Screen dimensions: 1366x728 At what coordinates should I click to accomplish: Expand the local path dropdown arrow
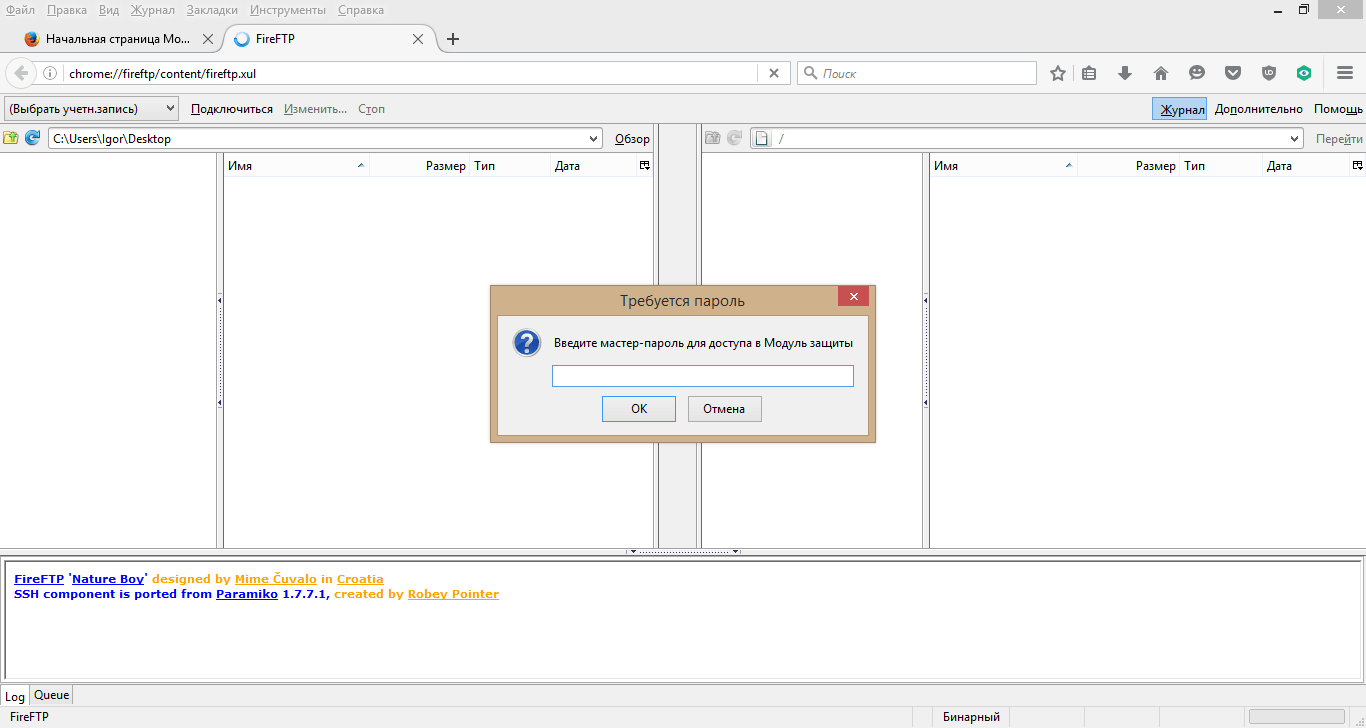(x=594, y=139)
